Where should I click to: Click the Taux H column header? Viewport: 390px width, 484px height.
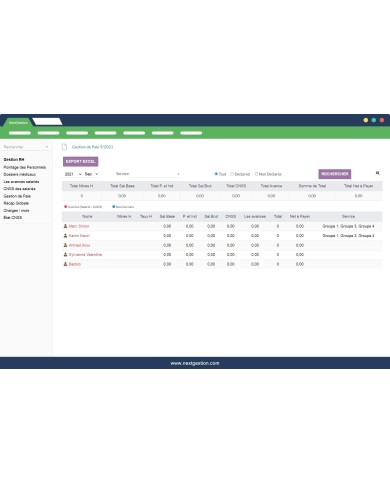tap(146, 216)
